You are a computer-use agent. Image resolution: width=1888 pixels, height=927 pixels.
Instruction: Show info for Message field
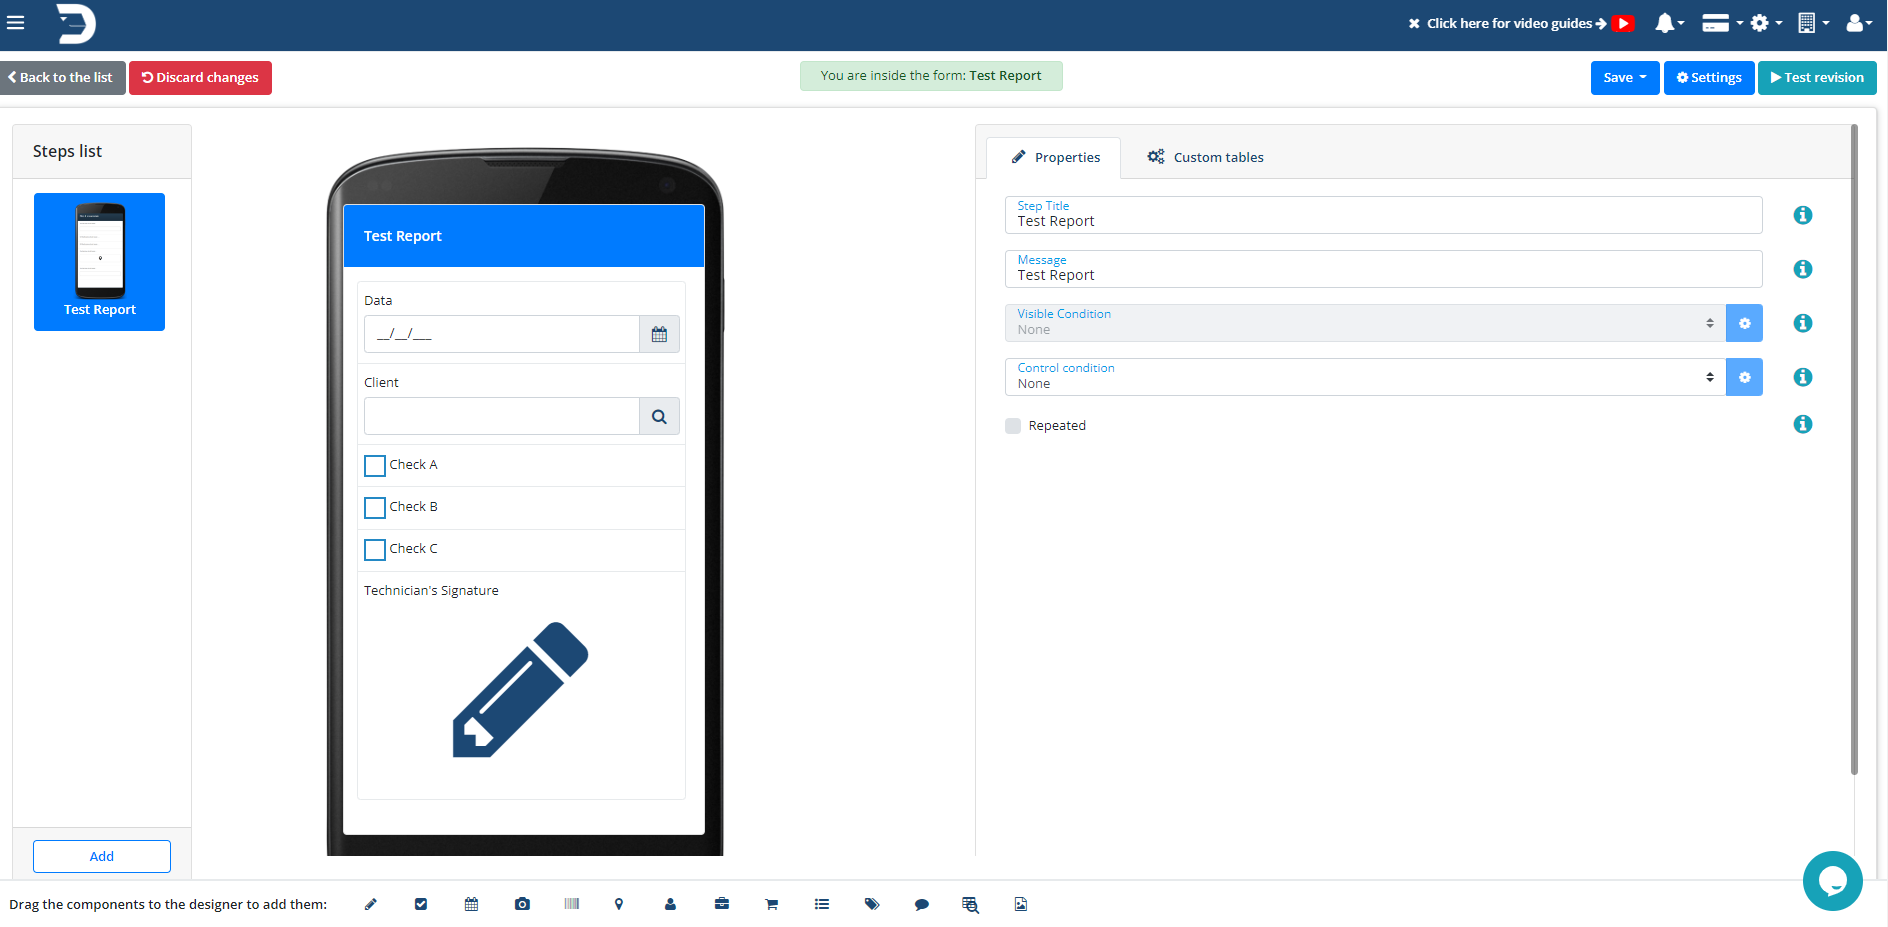coord(1803,269)
